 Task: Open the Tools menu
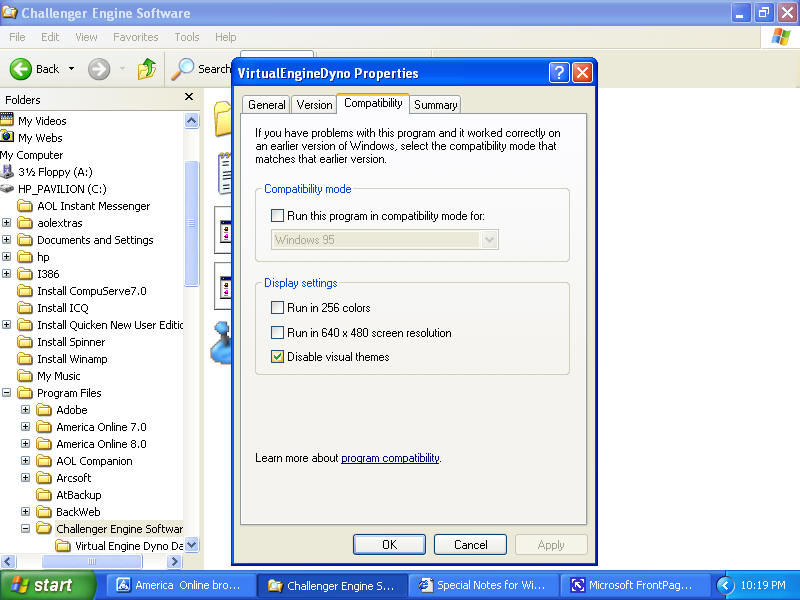pos(187,37)
